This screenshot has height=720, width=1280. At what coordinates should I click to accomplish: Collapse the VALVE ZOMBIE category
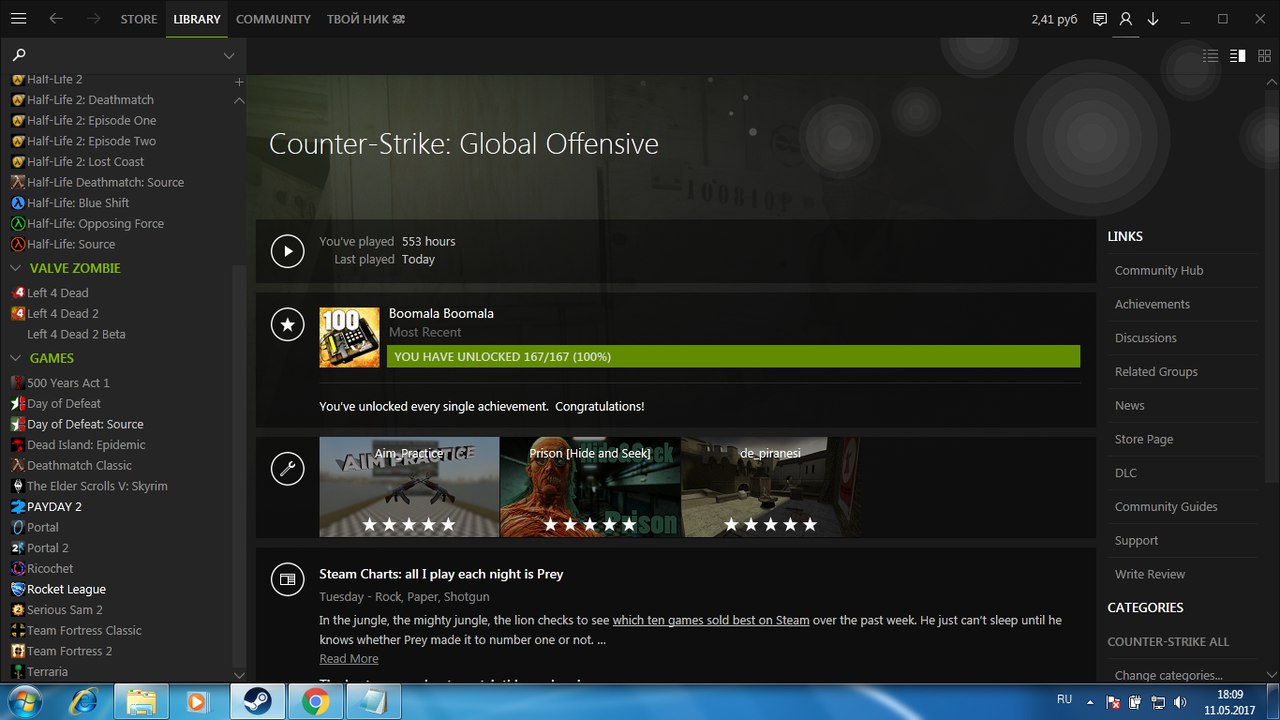pos(16,268)
